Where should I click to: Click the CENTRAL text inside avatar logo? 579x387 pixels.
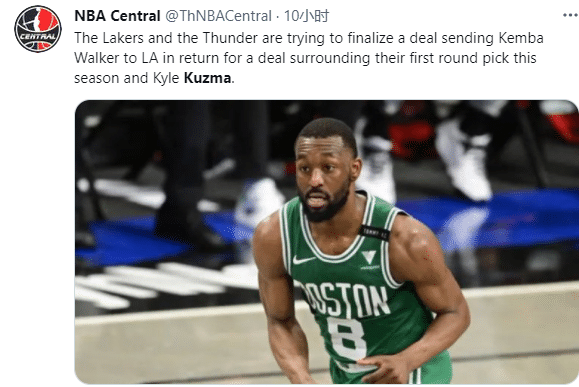(x=38, y=37)
